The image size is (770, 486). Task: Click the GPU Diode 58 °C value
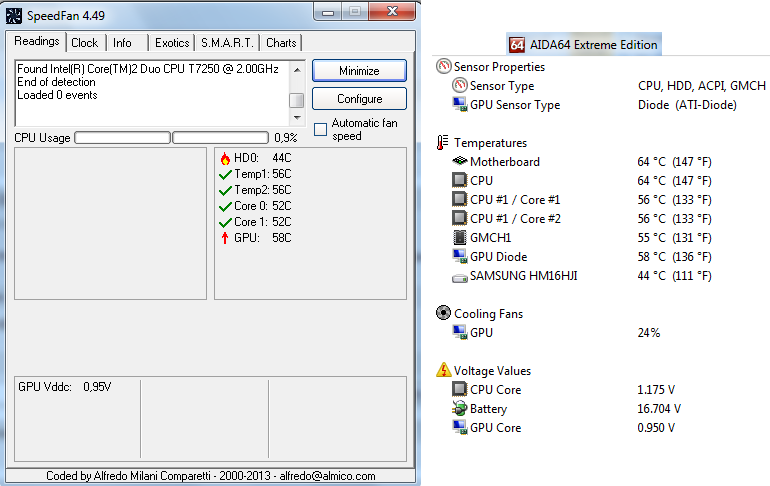[674, 257]
